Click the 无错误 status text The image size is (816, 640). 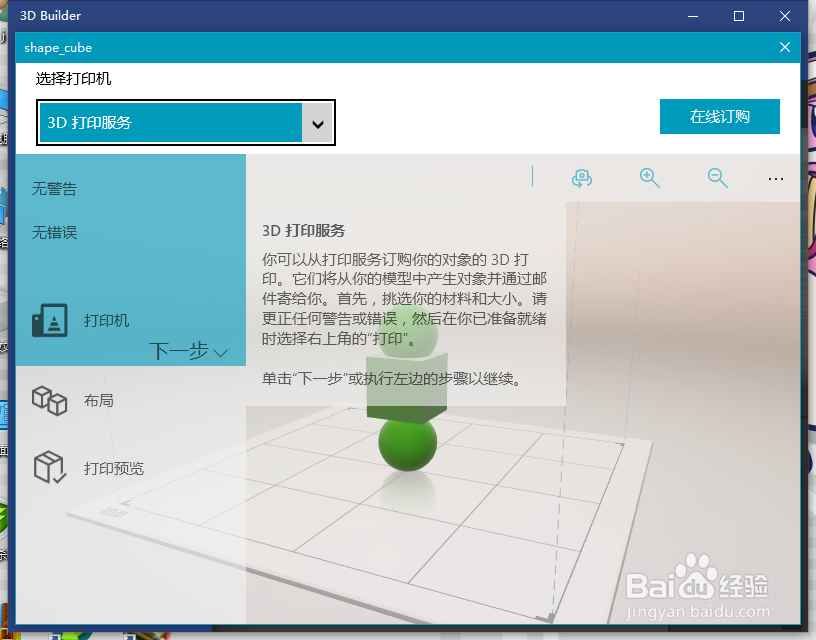click(x=54, y=232)
